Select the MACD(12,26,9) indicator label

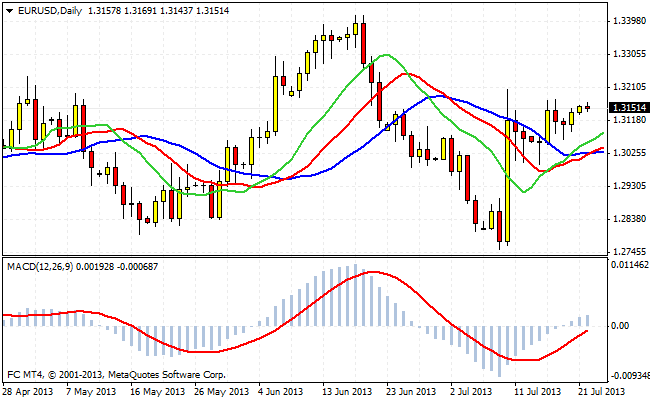click(x=40, y=267)
